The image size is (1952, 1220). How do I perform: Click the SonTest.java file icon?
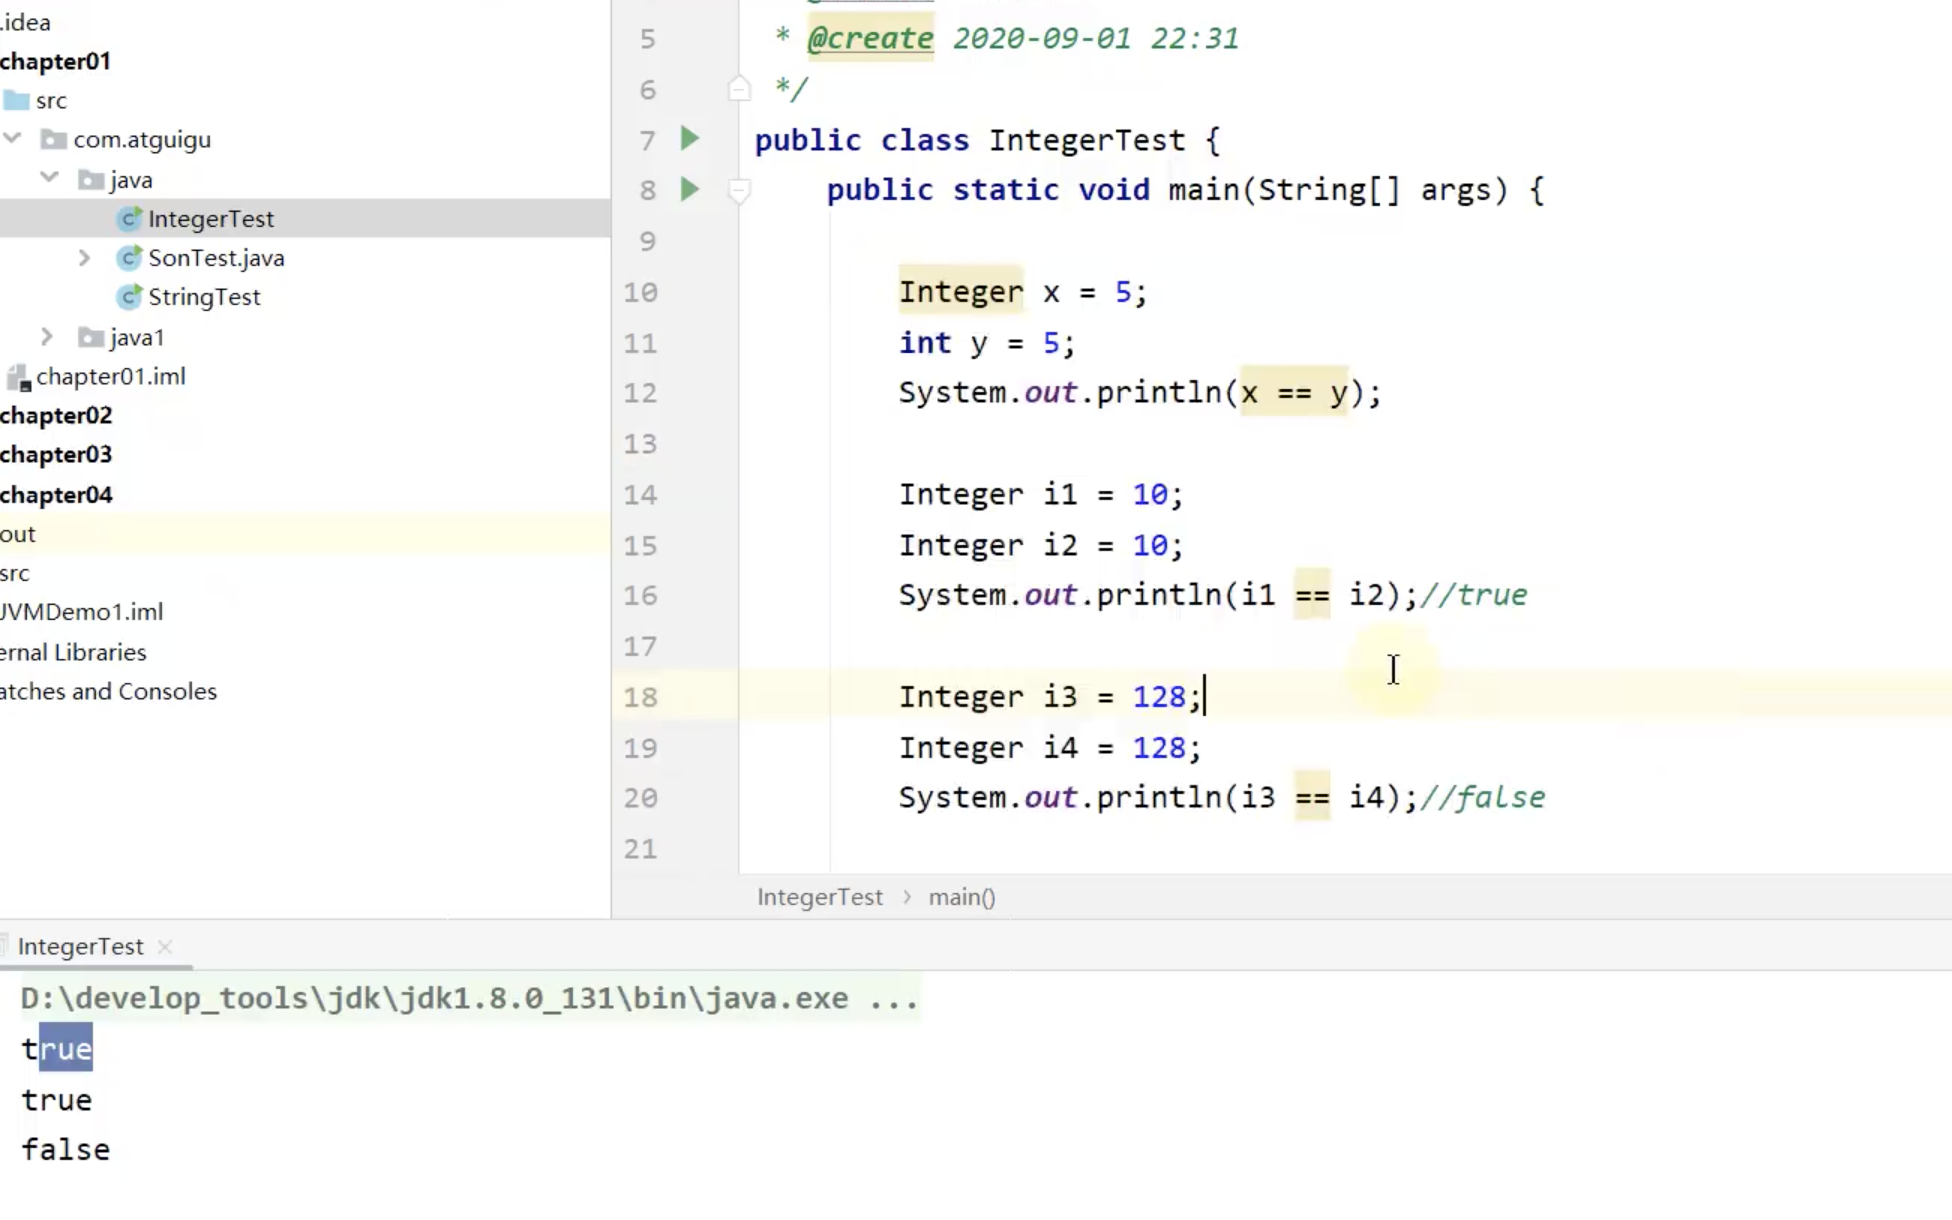pos(129,258)
